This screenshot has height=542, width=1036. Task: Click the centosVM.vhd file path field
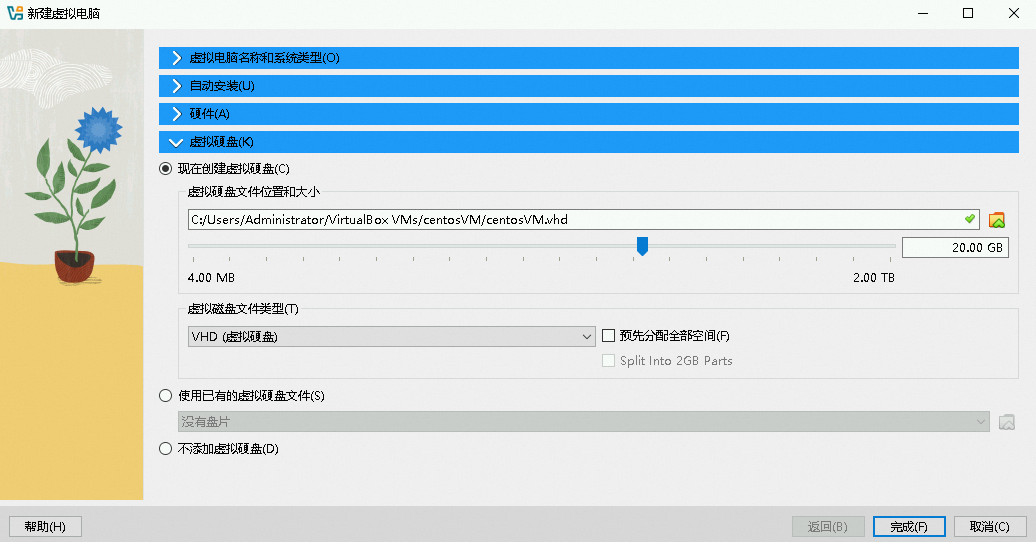click(x=583, y=219)
